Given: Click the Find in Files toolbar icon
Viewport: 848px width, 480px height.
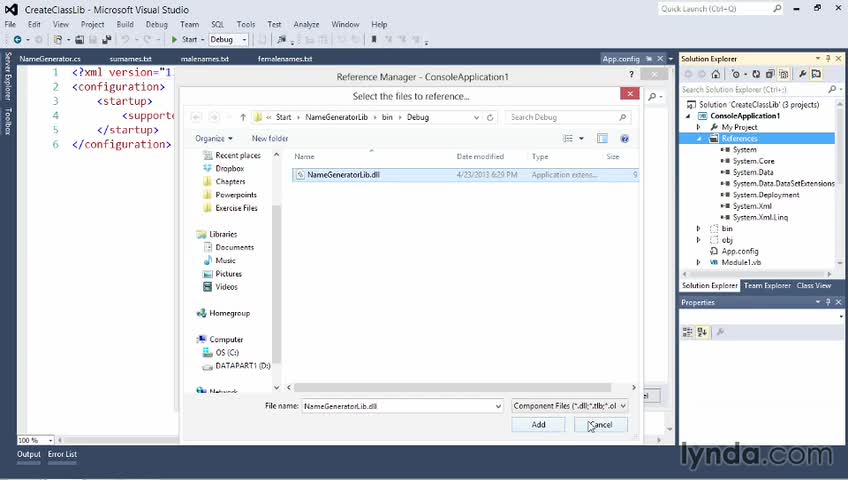Looking at the screenshot, I should click(x=281, y=39).
